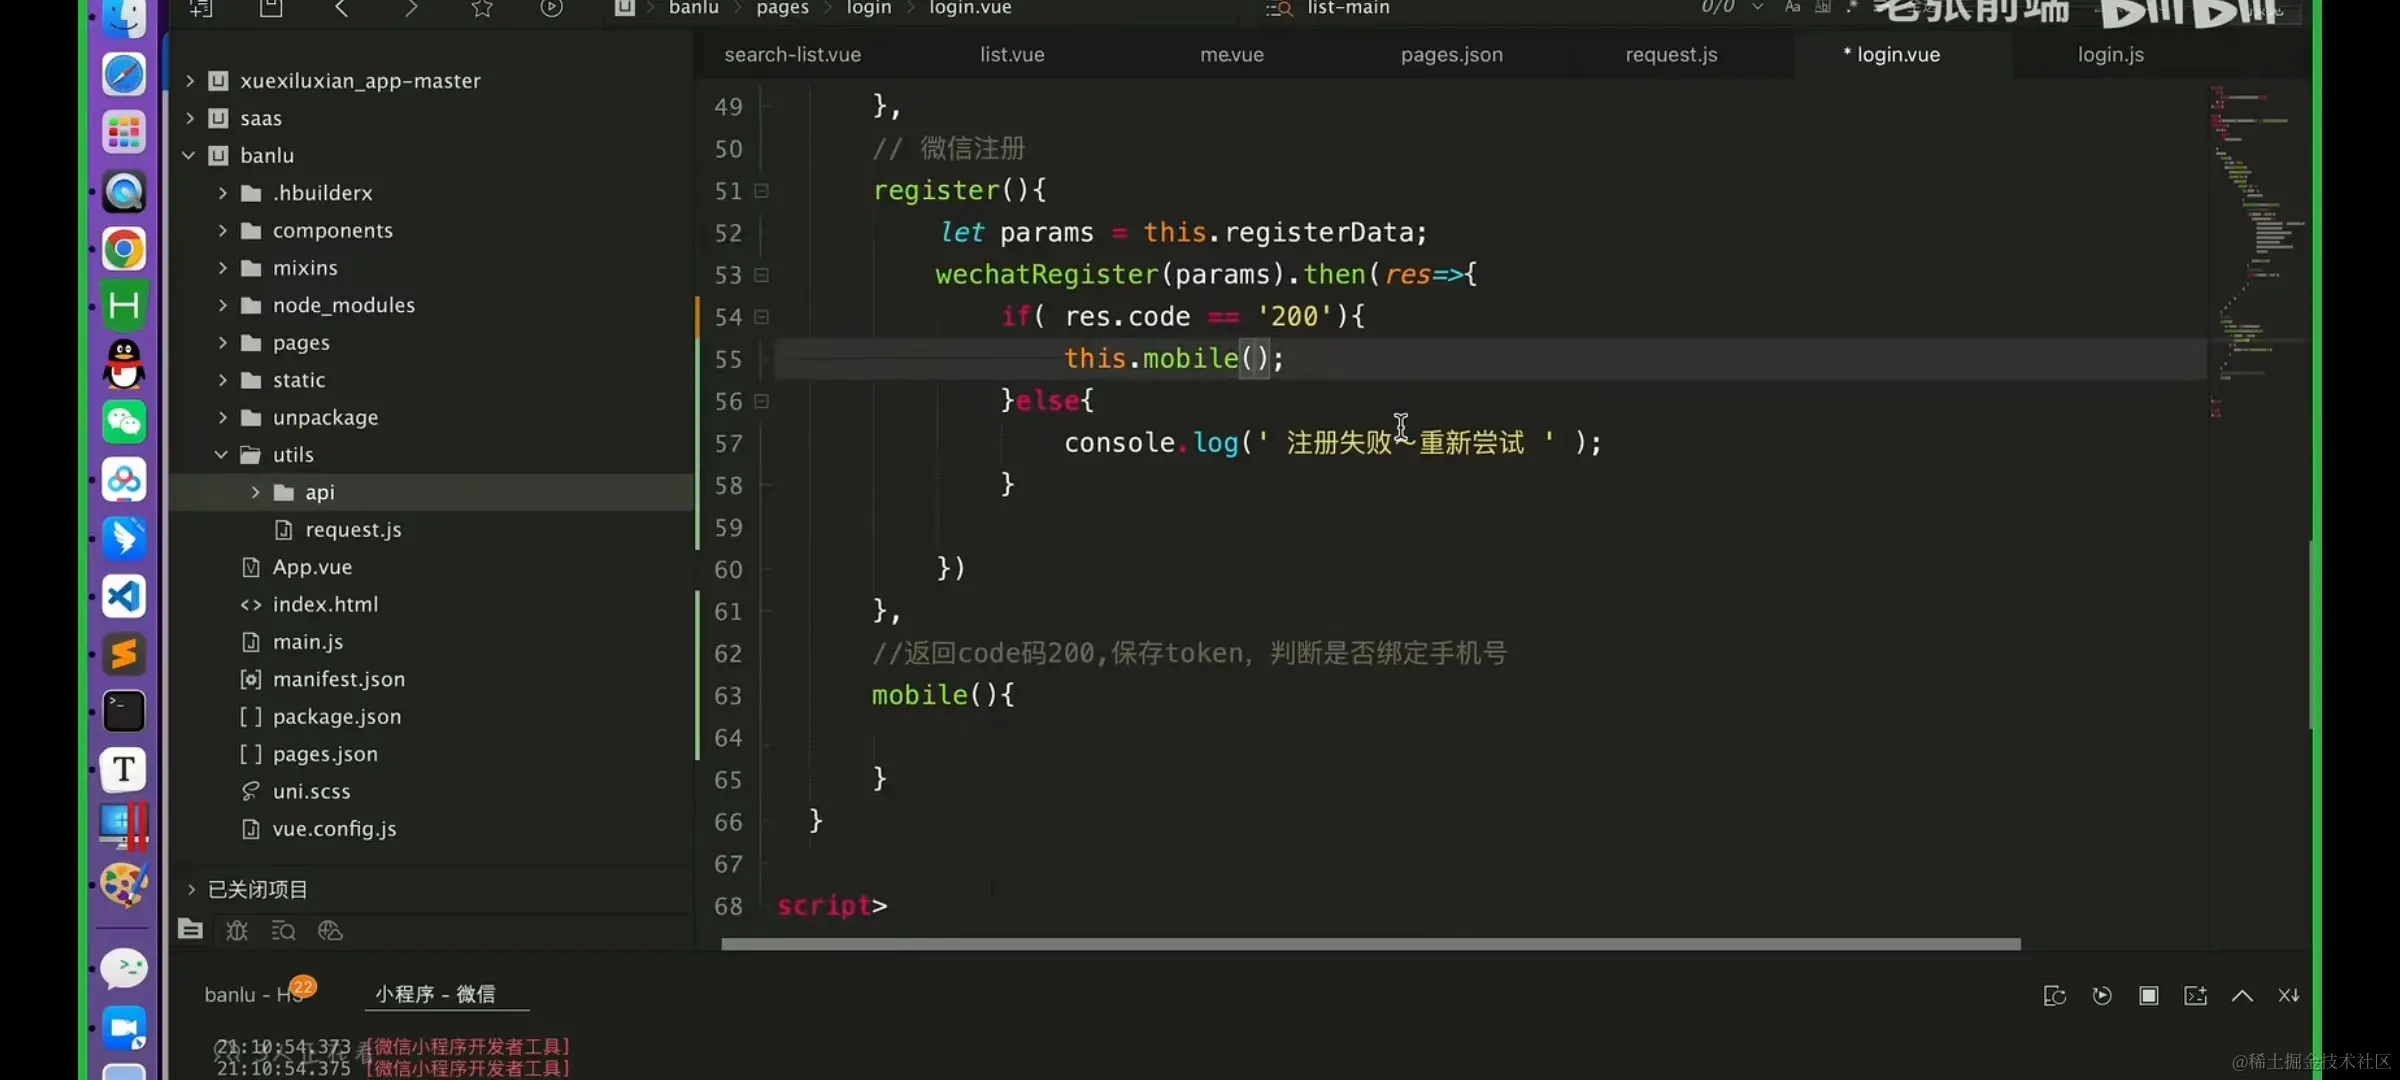Toggle fold marker on line 56
The height and width of the screenshot is (1080, 2400).
click(762, 401)
